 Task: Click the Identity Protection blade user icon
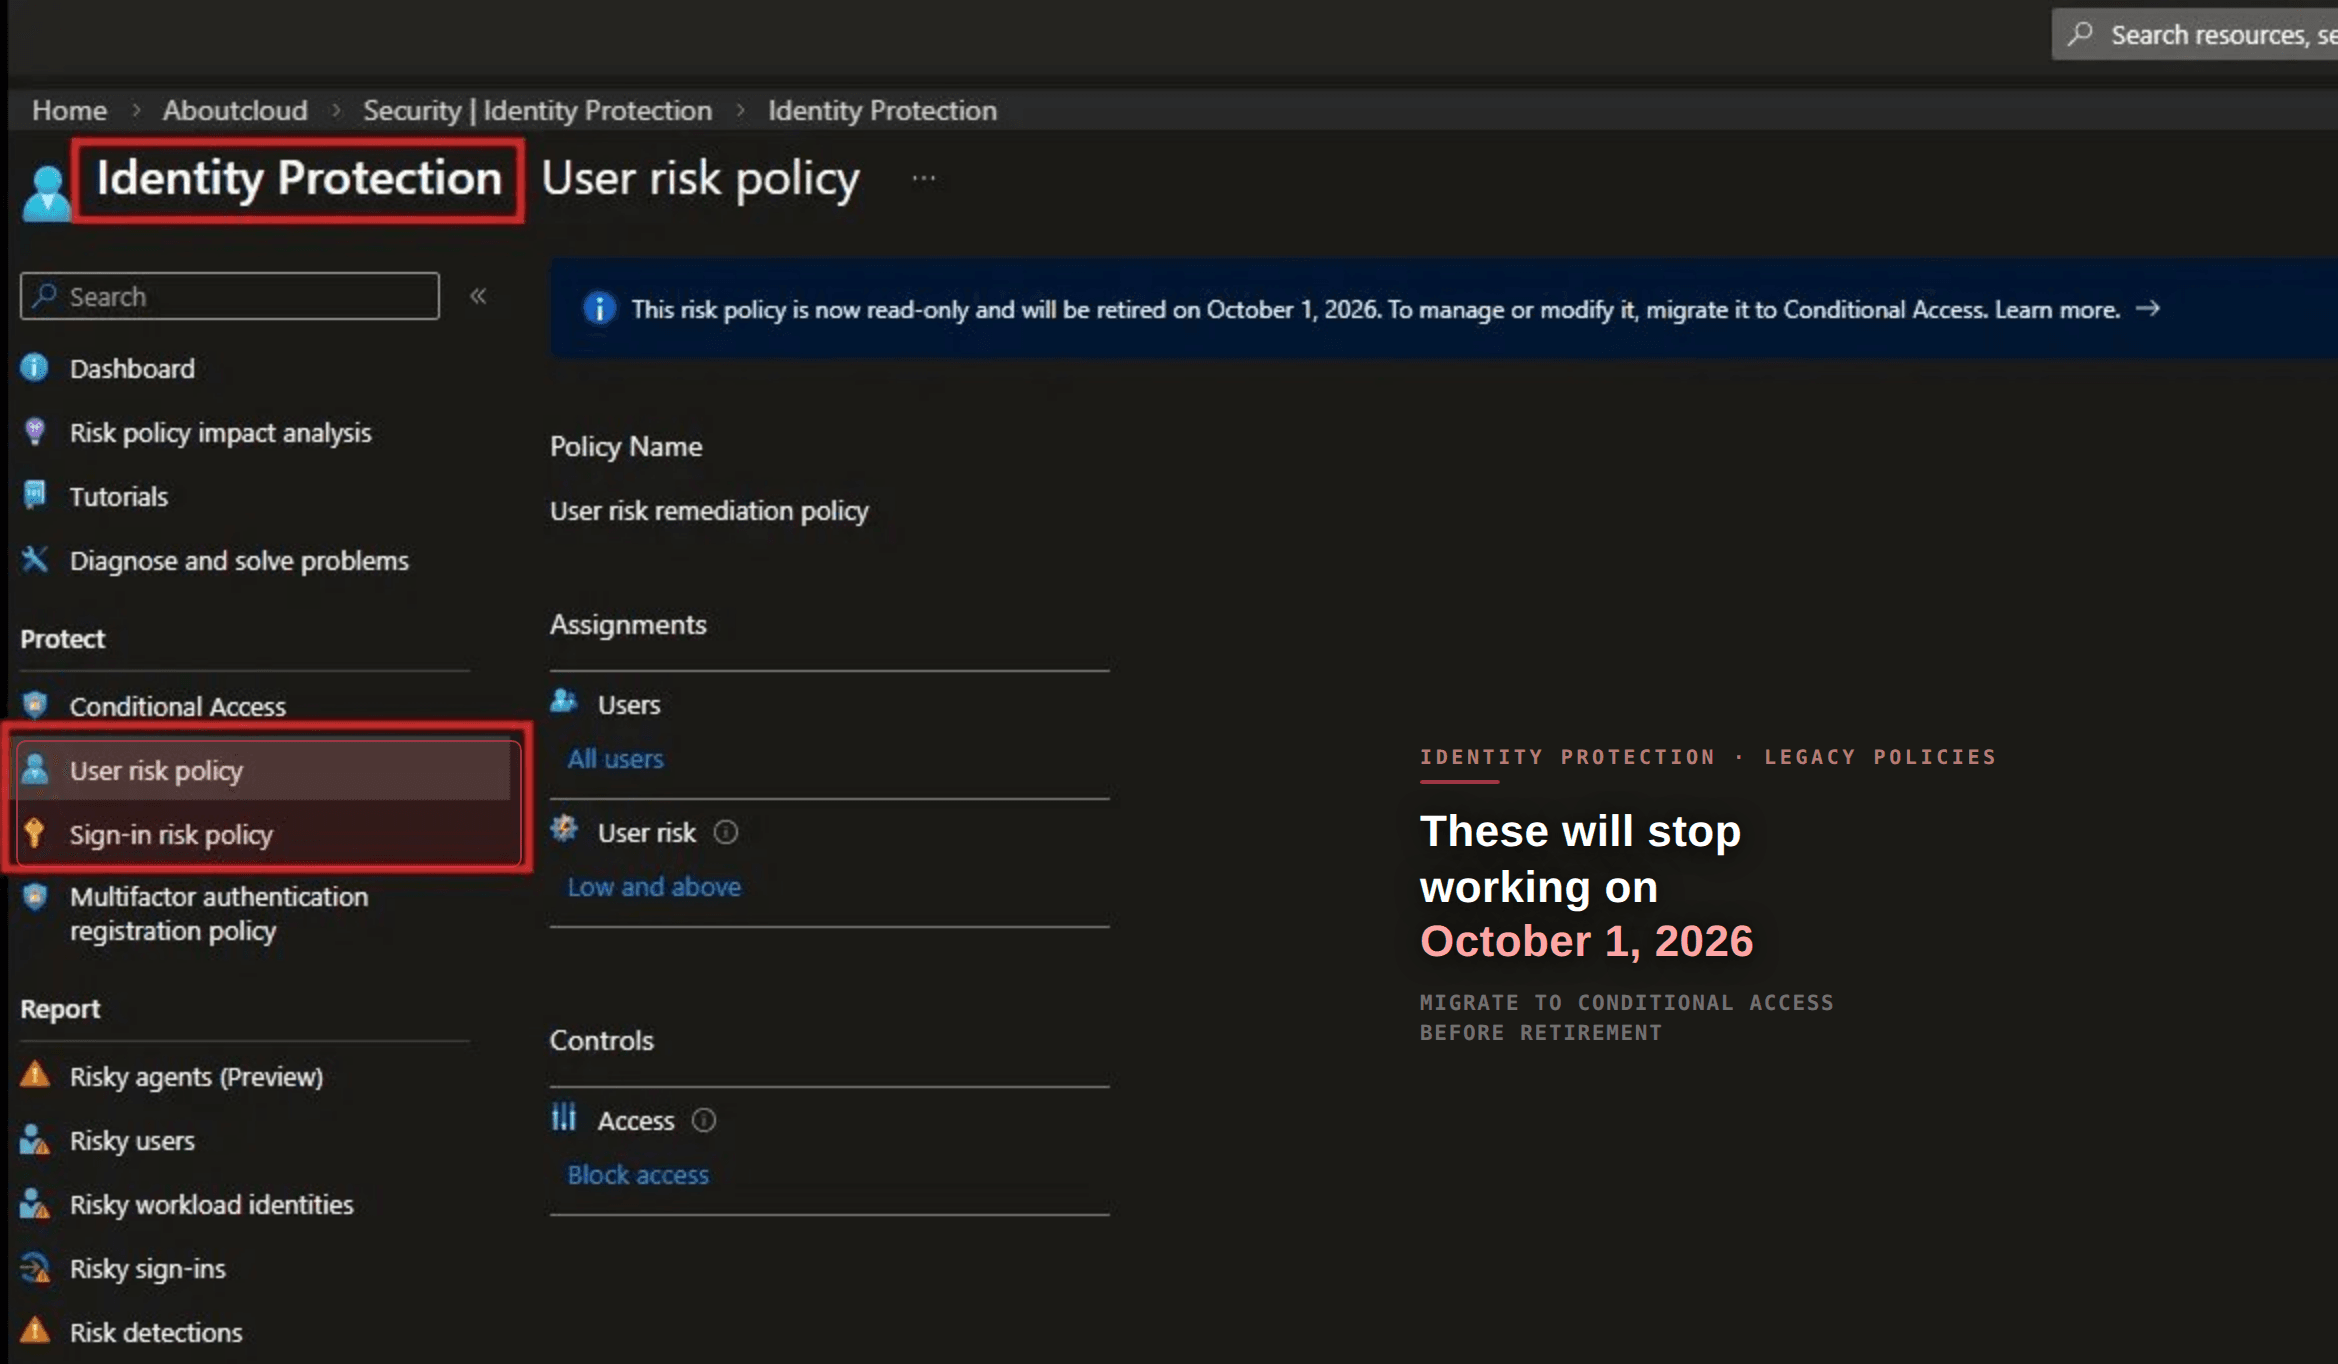[46, 192]
